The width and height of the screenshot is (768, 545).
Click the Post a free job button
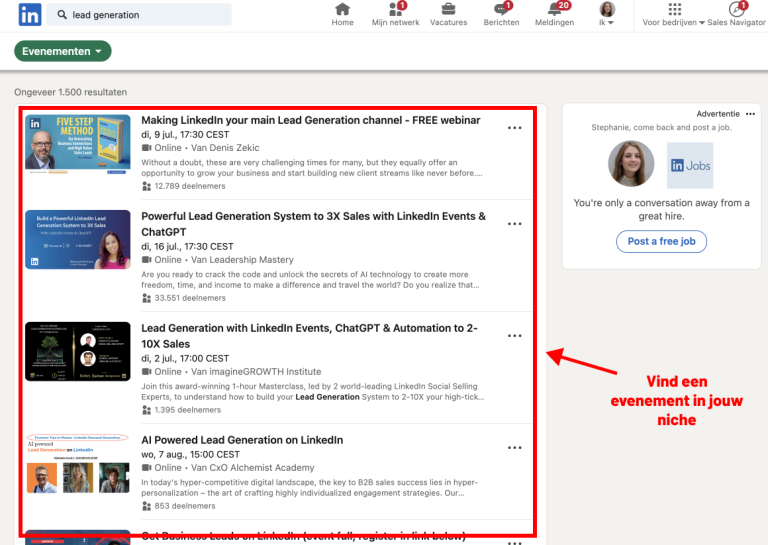661,241
